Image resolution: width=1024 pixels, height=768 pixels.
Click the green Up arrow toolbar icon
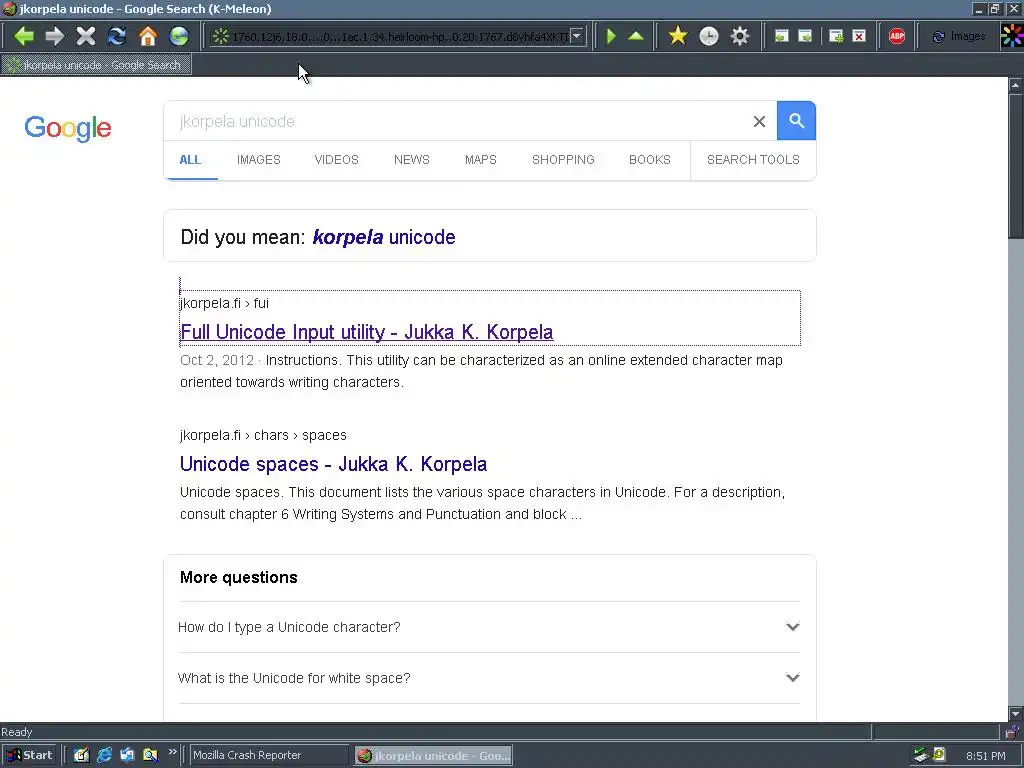(636, 36)
